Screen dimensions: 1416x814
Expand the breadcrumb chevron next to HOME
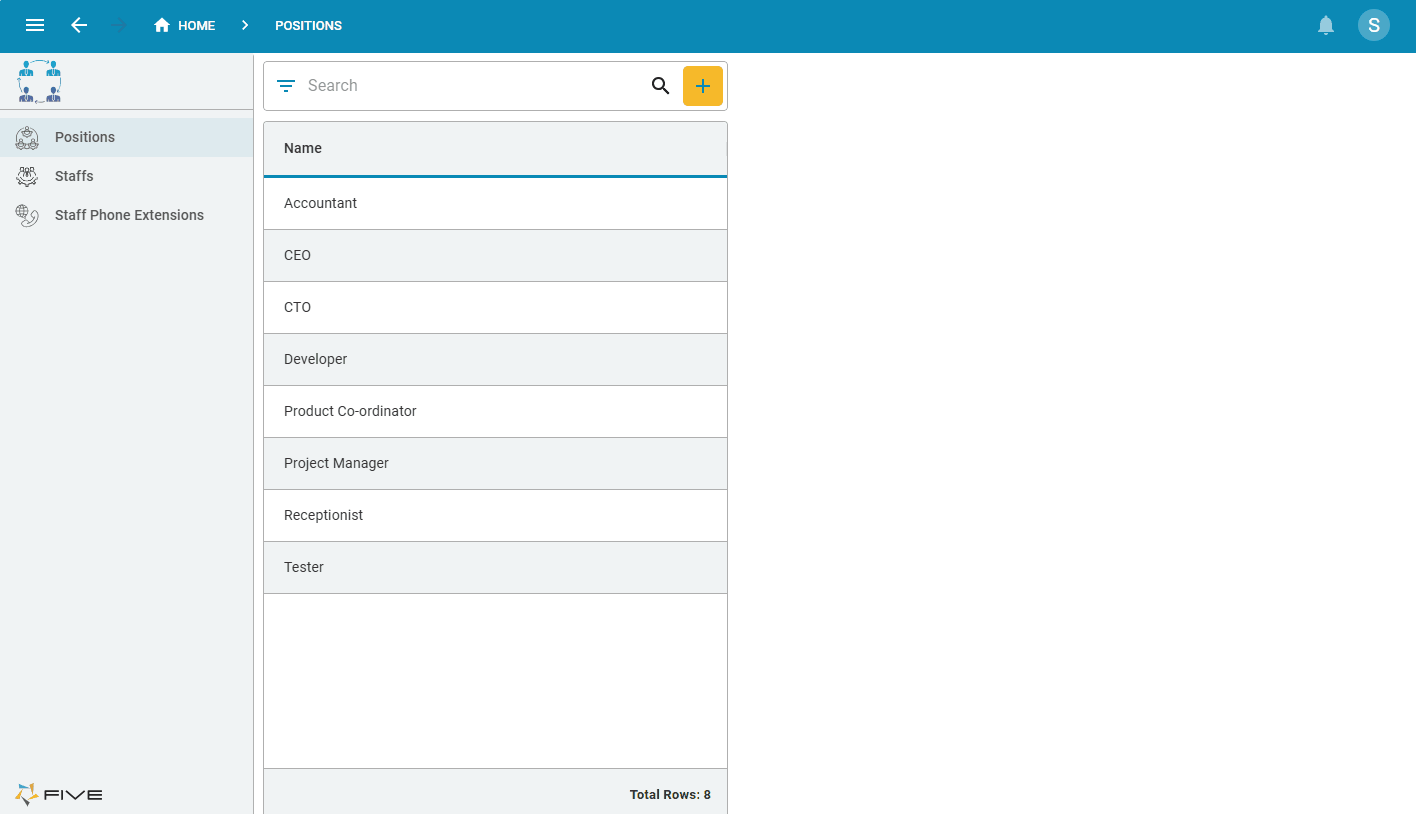point(245,25)
